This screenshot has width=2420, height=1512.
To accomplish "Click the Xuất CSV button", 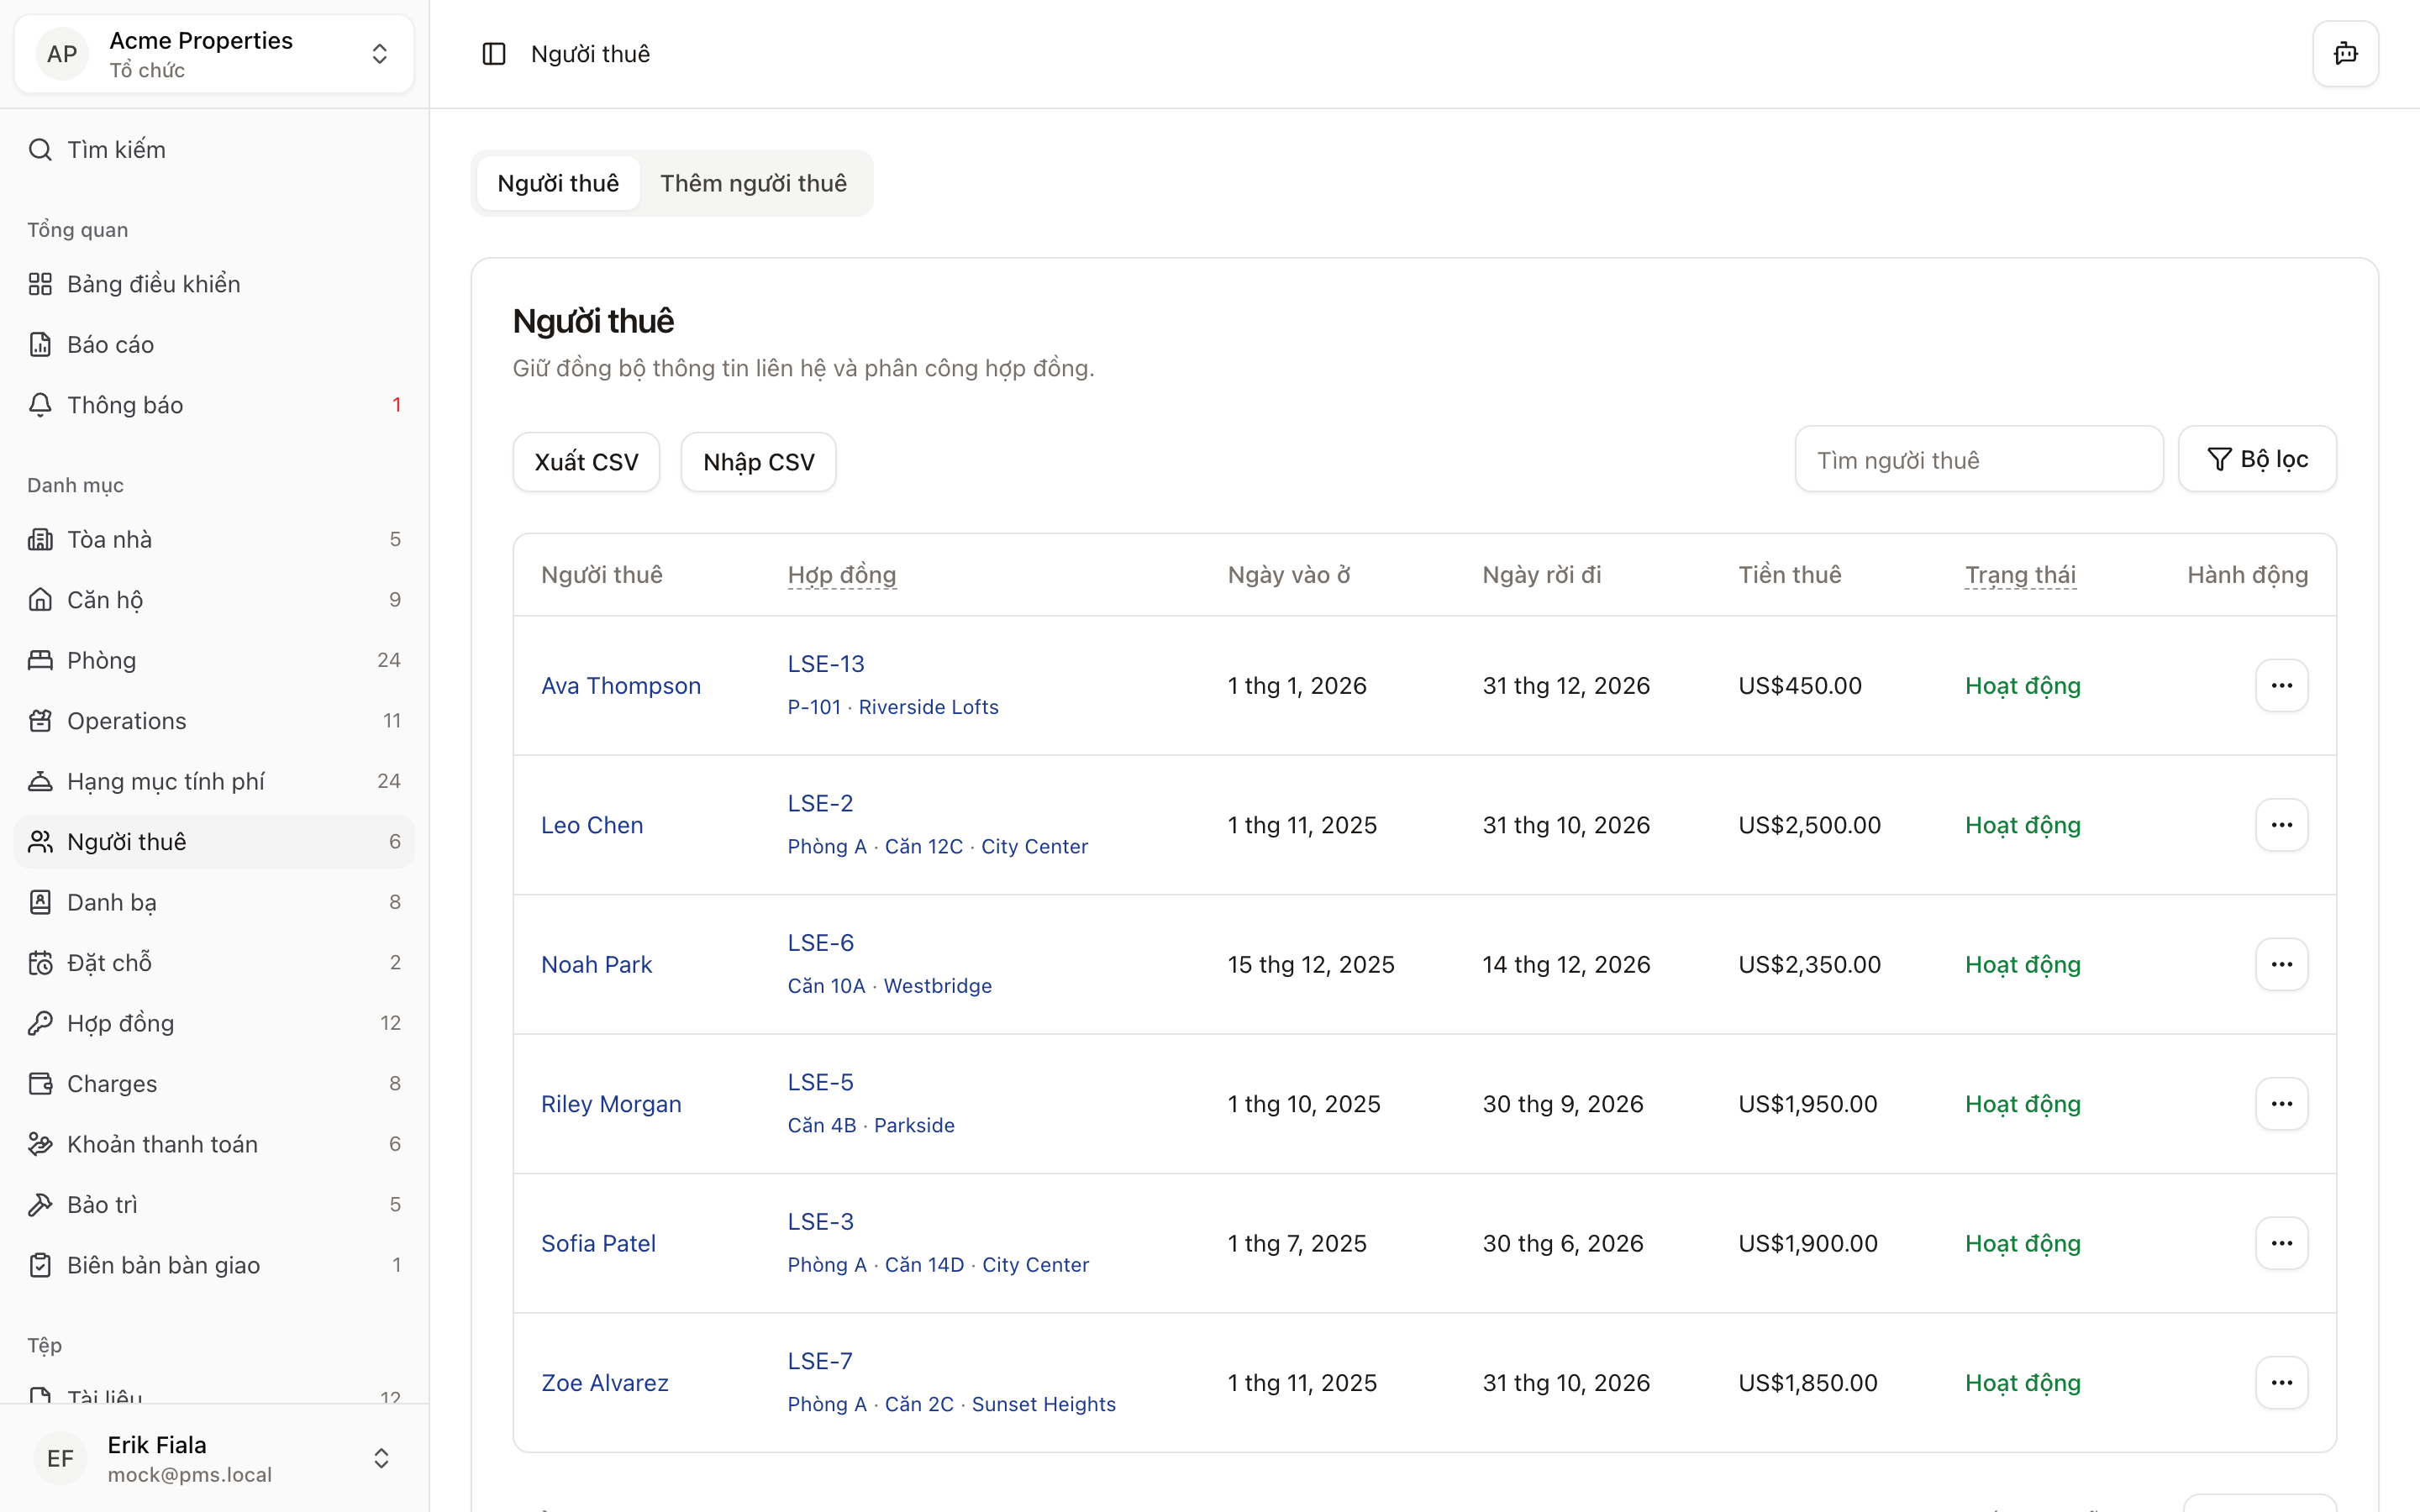I will pos(586,462).
